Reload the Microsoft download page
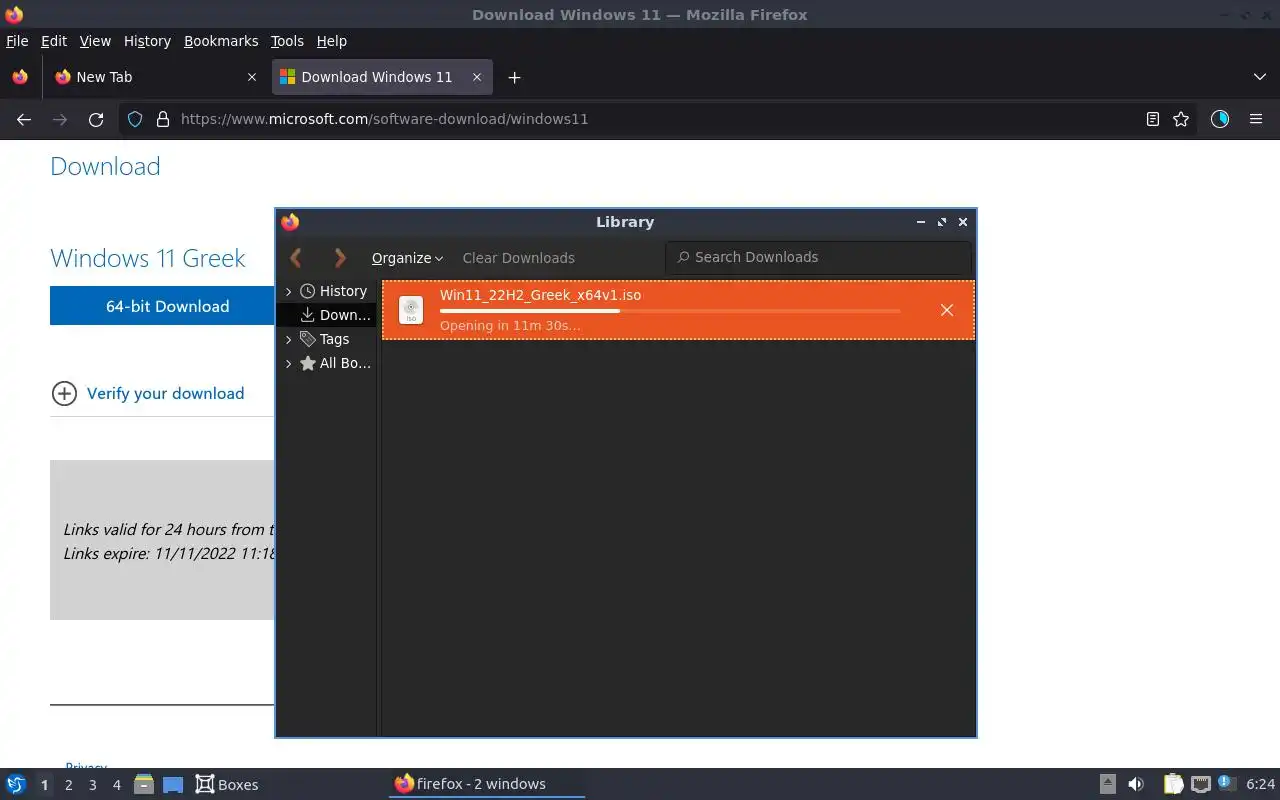 [96, 119]
